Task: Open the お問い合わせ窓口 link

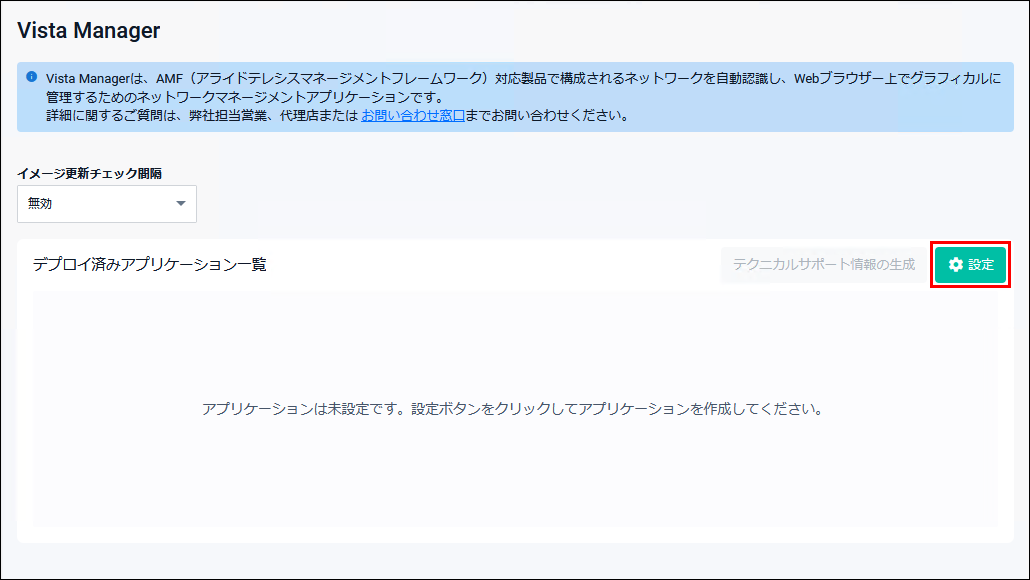Action: [413, 116]
